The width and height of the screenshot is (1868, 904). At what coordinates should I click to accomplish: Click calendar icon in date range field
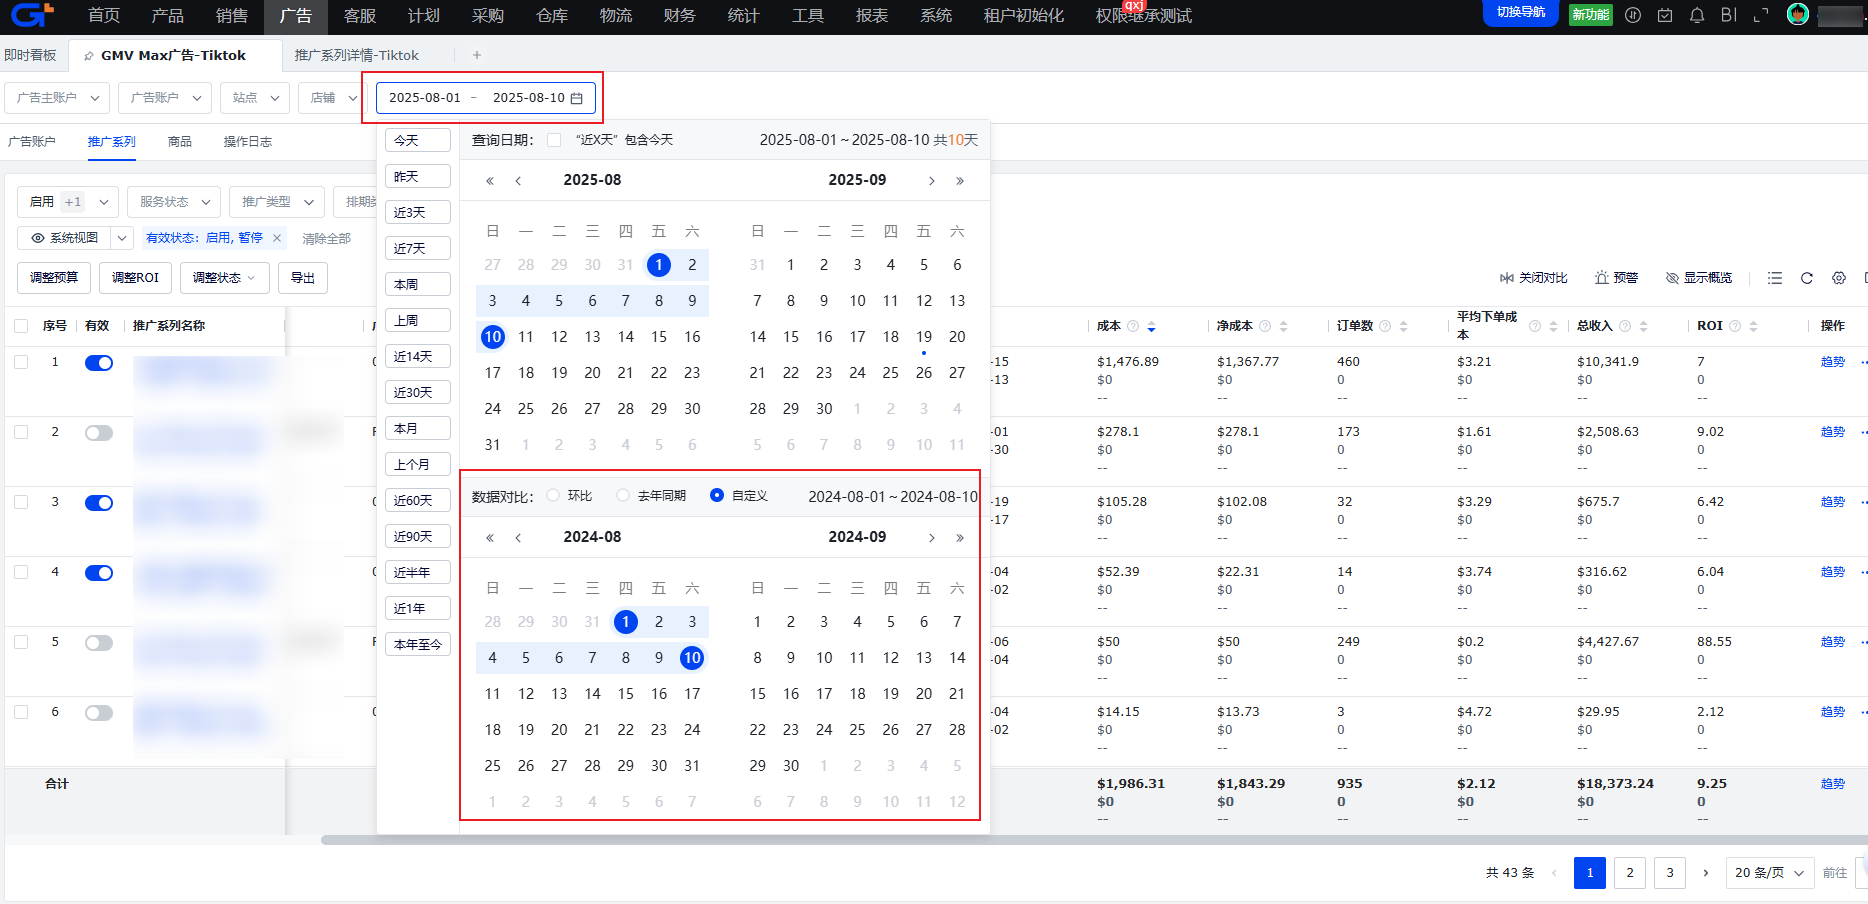(577, 98)
